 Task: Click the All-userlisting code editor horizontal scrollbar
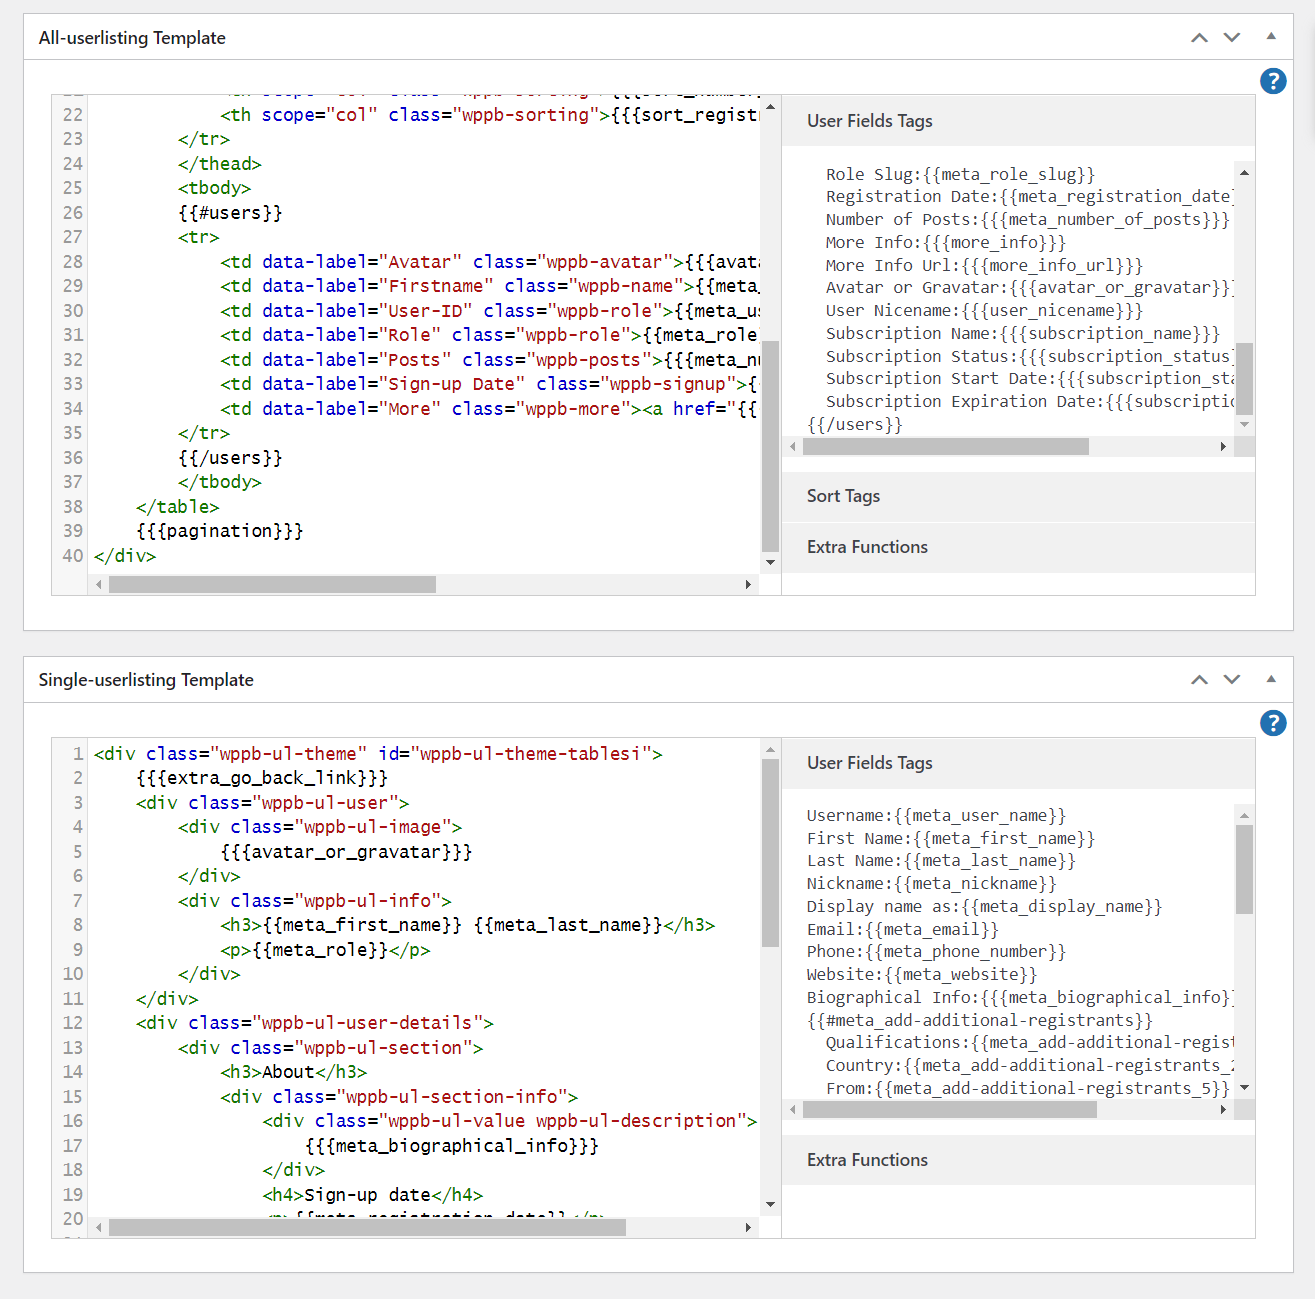(x=272, y=584)
